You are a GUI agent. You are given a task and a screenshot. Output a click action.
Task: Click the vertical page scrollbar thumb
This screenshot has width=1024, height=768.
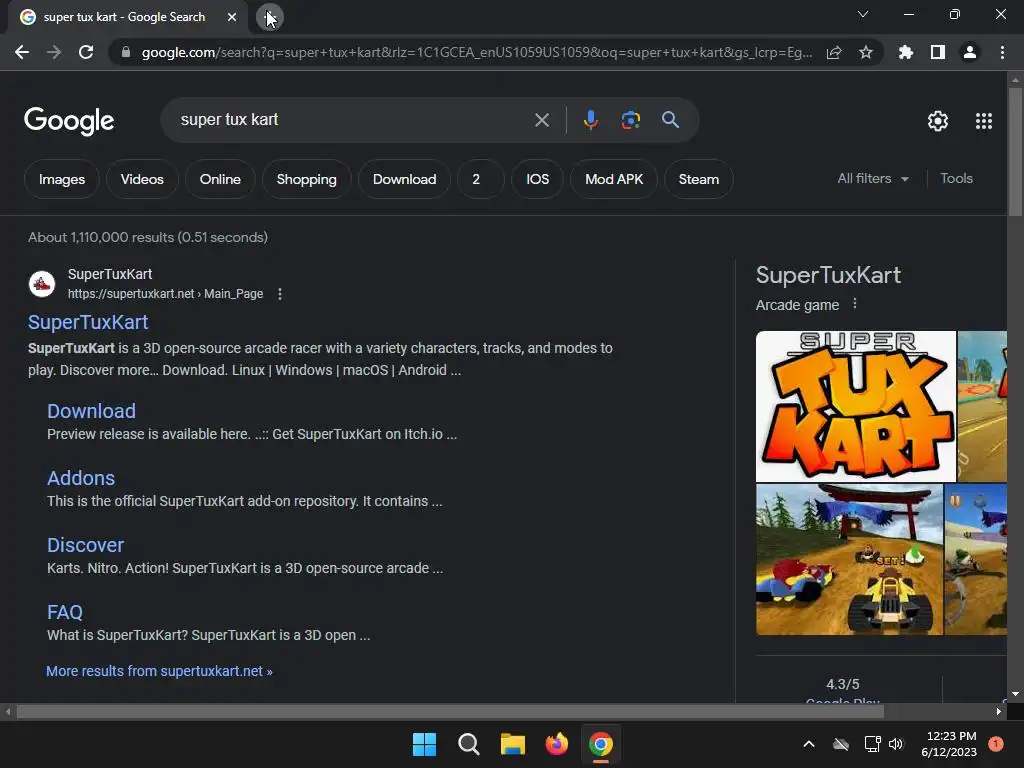[x=1015, y=152]
